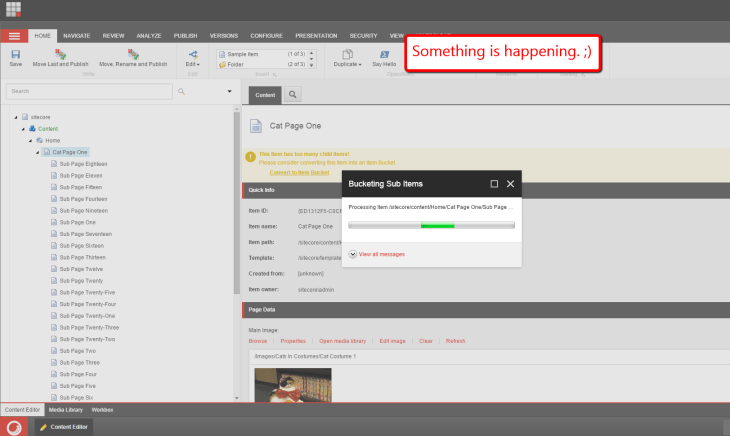Collapse the Home tree node
This screenshot has width=730, height=436.
click(x=31, y=140)
